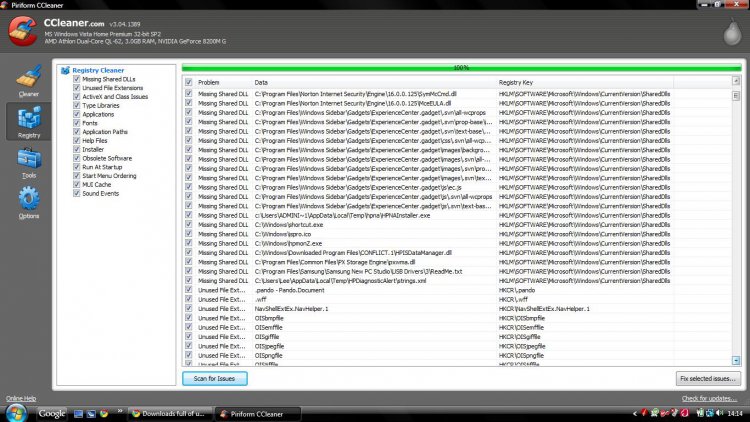Click Fix selected issues button
The image size is (750, 422).
coord(708,378)
